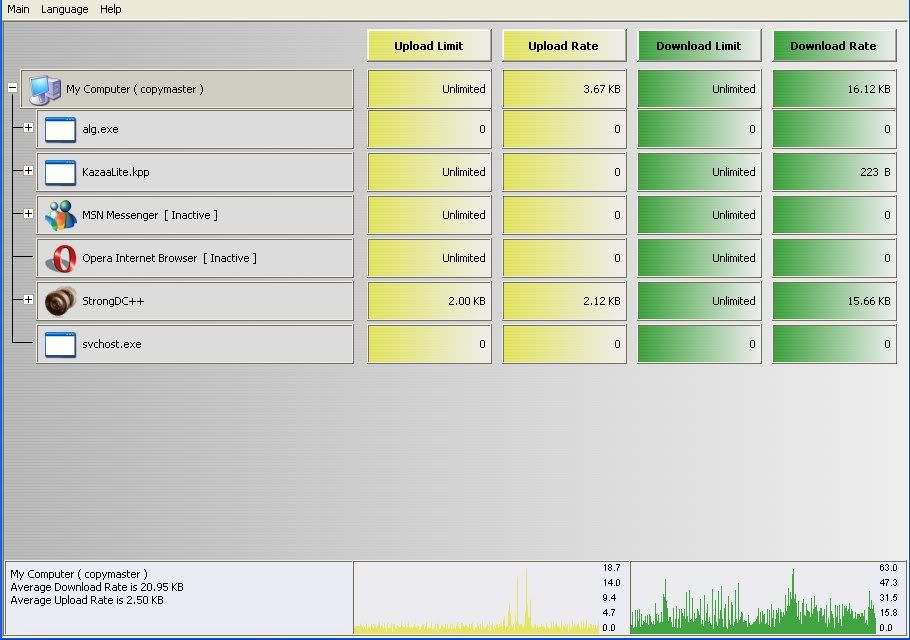Click svchost.exe download rate cell

click(x=834, y=344)
